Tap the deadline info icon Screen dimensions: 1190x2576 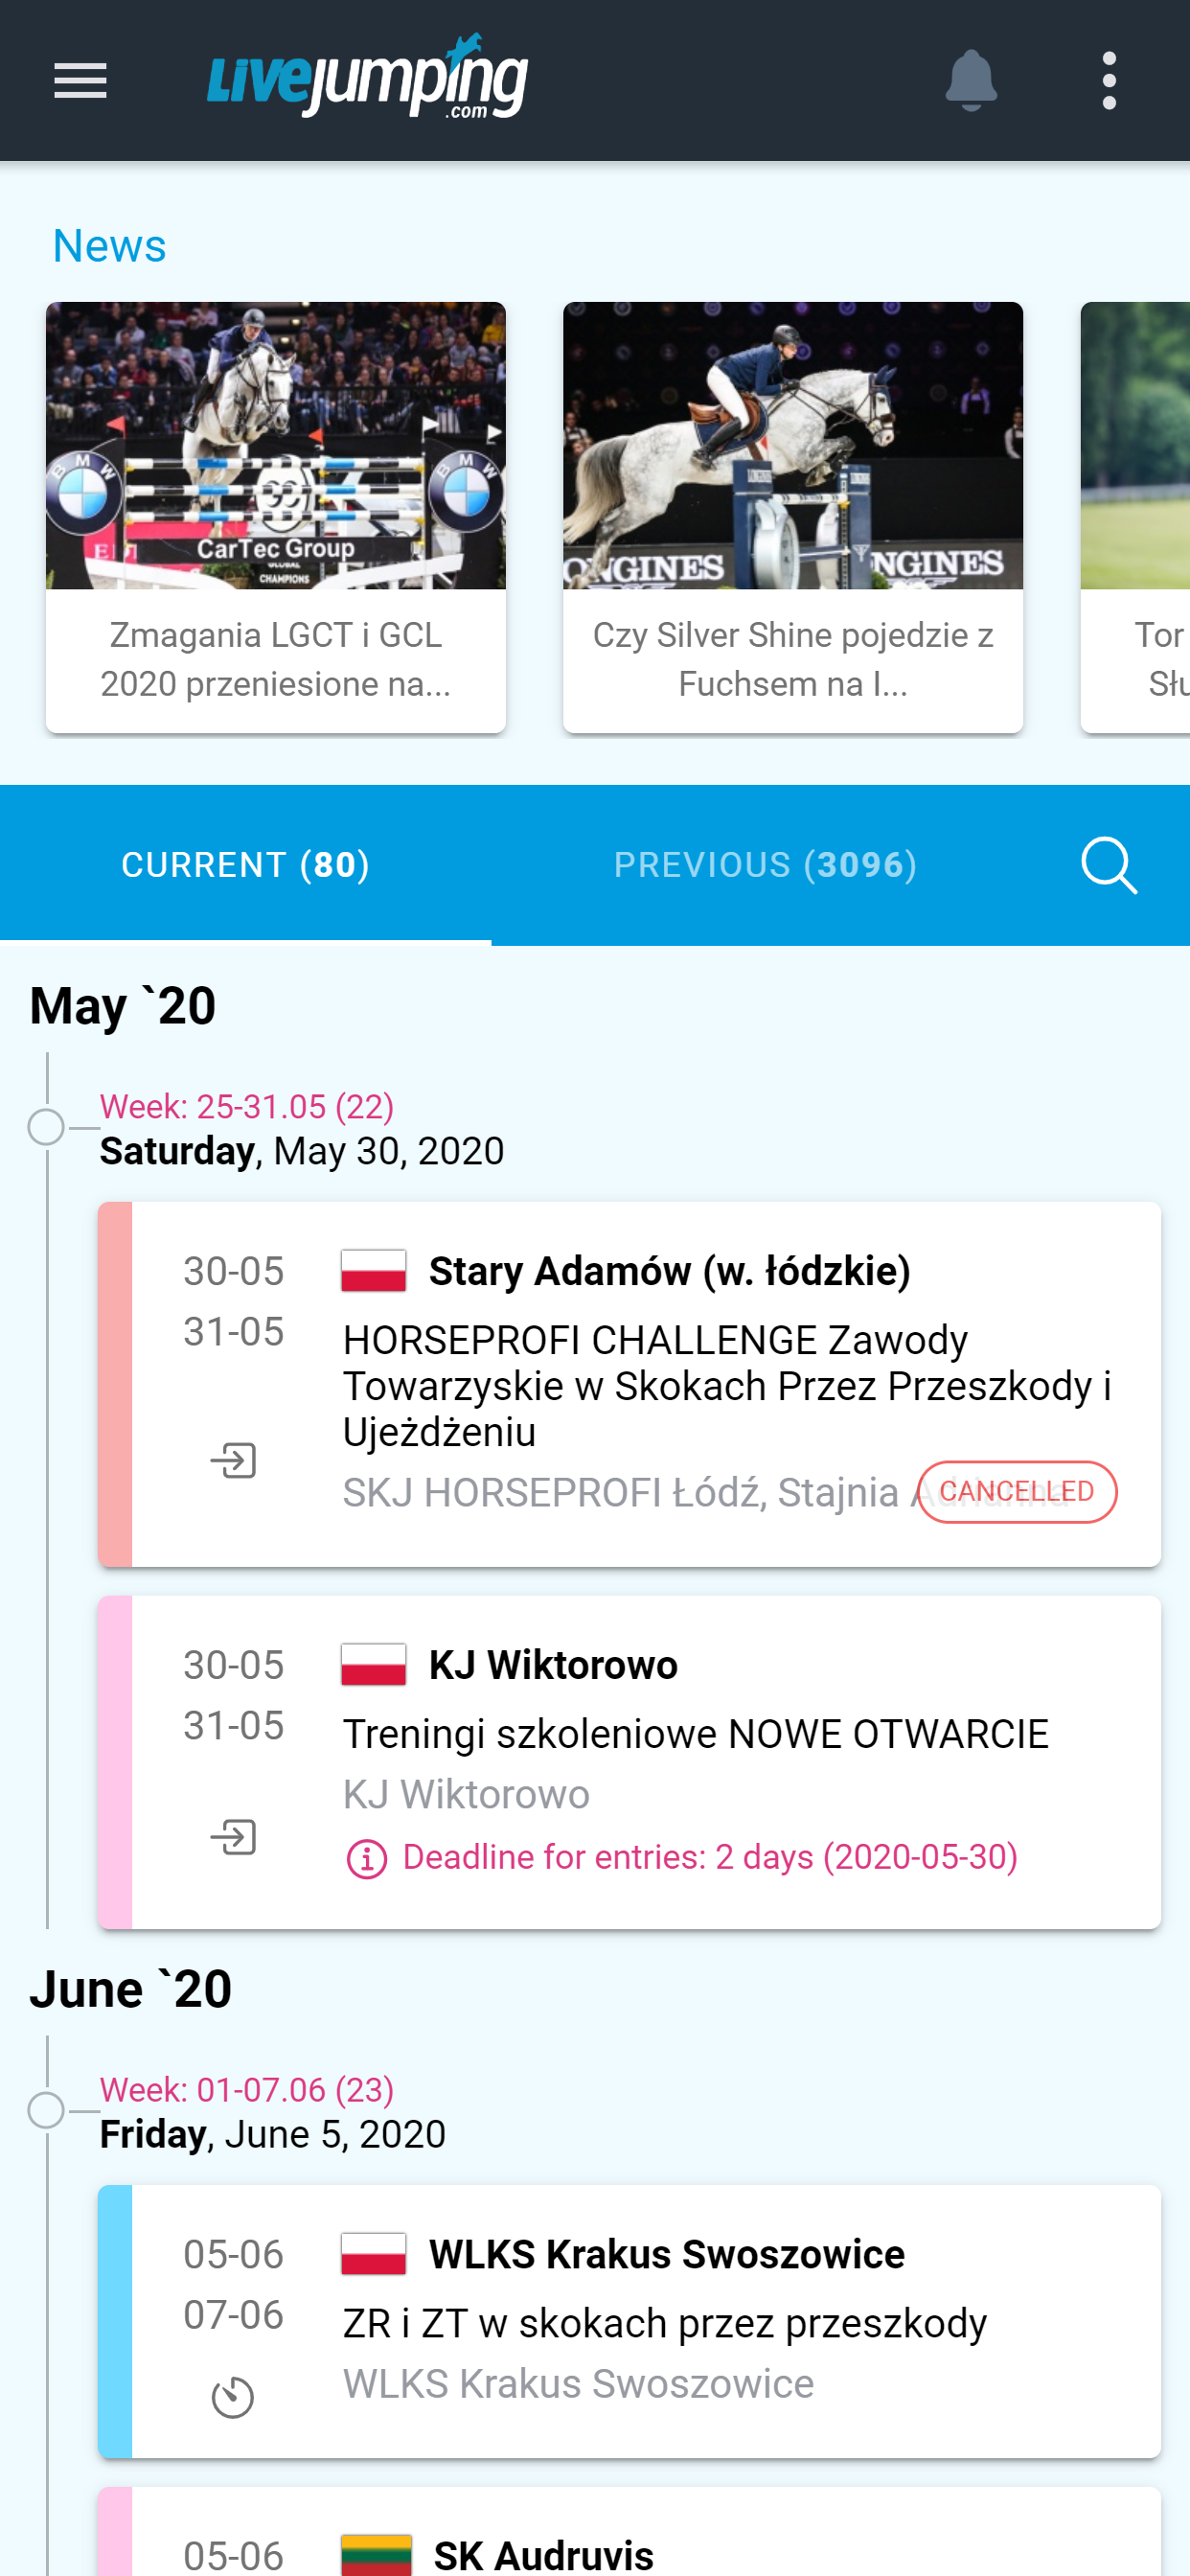click(x=366, y=1859)
